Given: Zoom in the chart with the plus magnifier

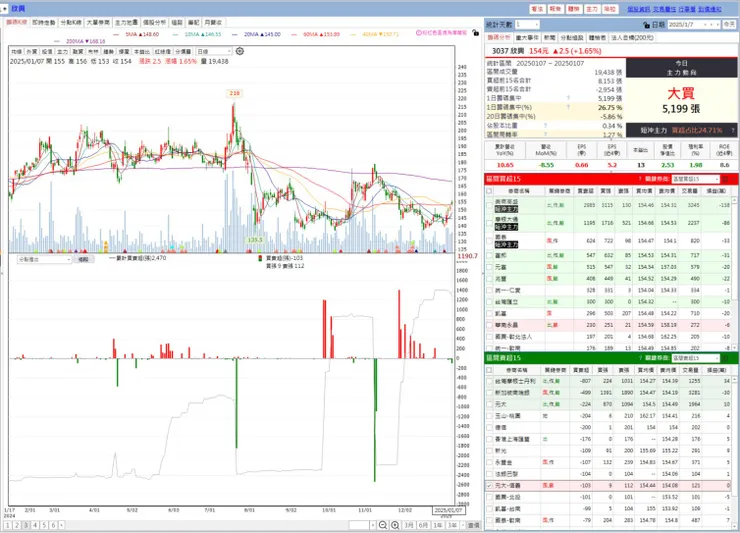Looking at the screenshot, I should pos(395,525).
